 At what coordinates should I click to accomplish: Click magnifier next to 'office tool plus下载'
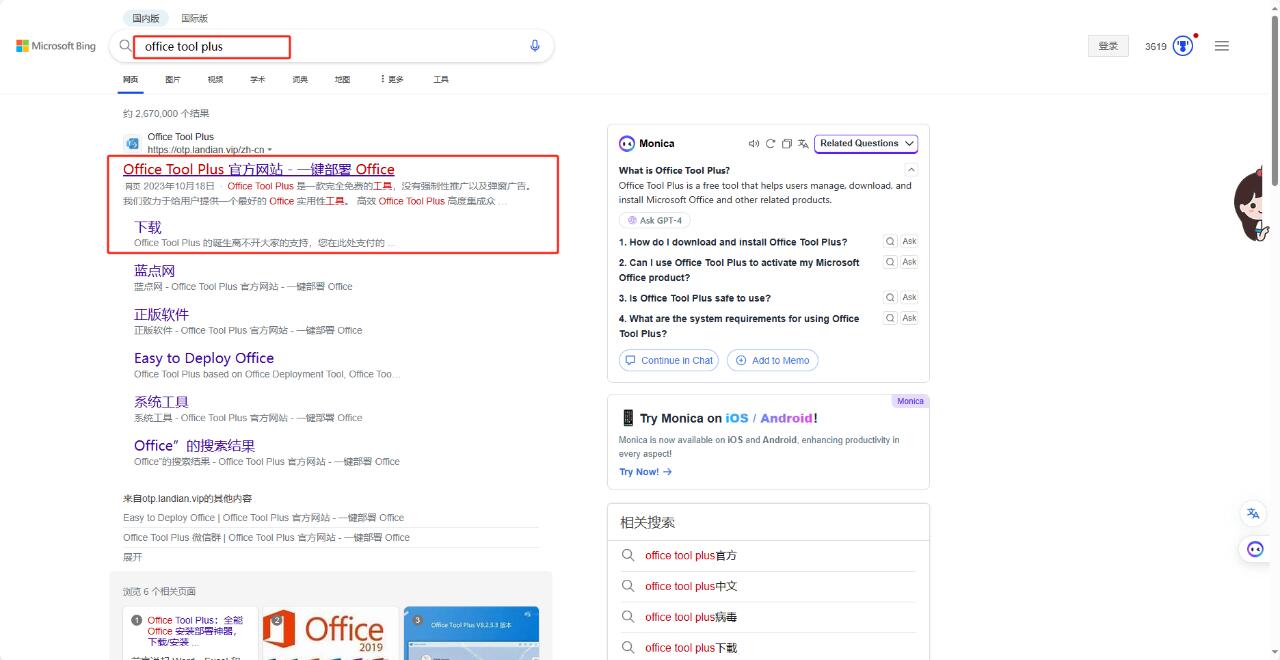pos(628,648)
